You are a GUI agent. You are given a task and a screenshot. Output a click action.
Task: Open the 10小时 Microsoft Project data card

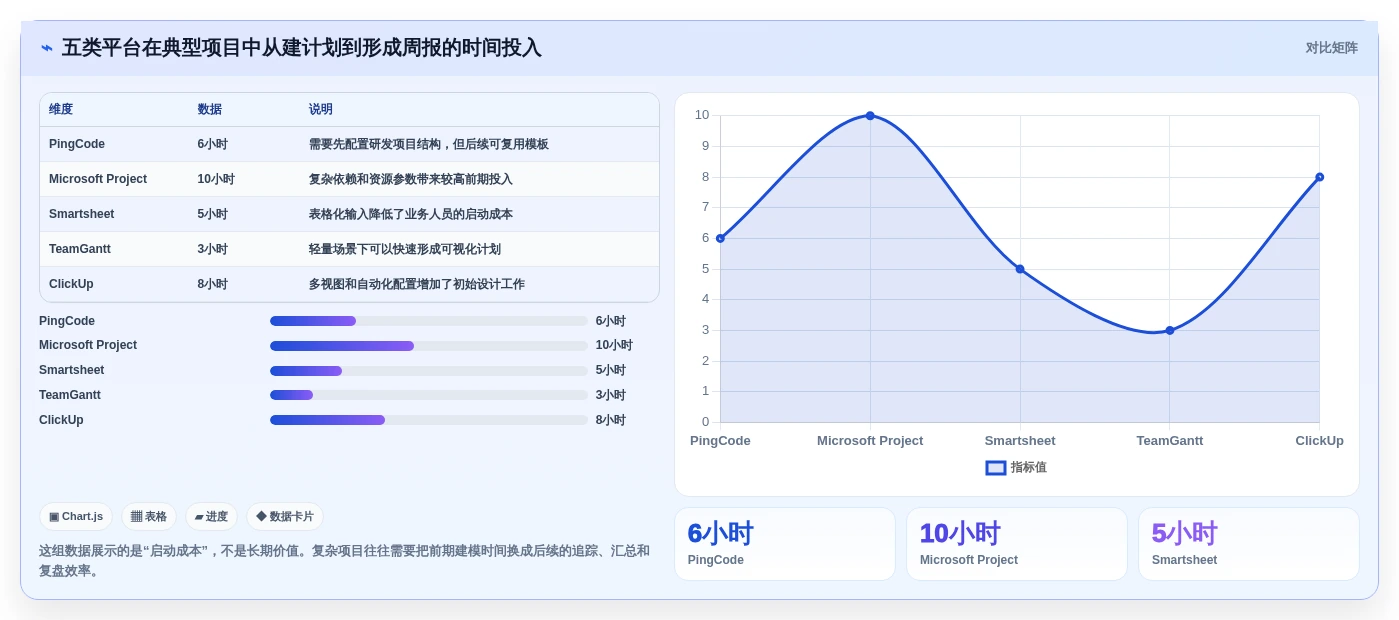click(1017, 544)
